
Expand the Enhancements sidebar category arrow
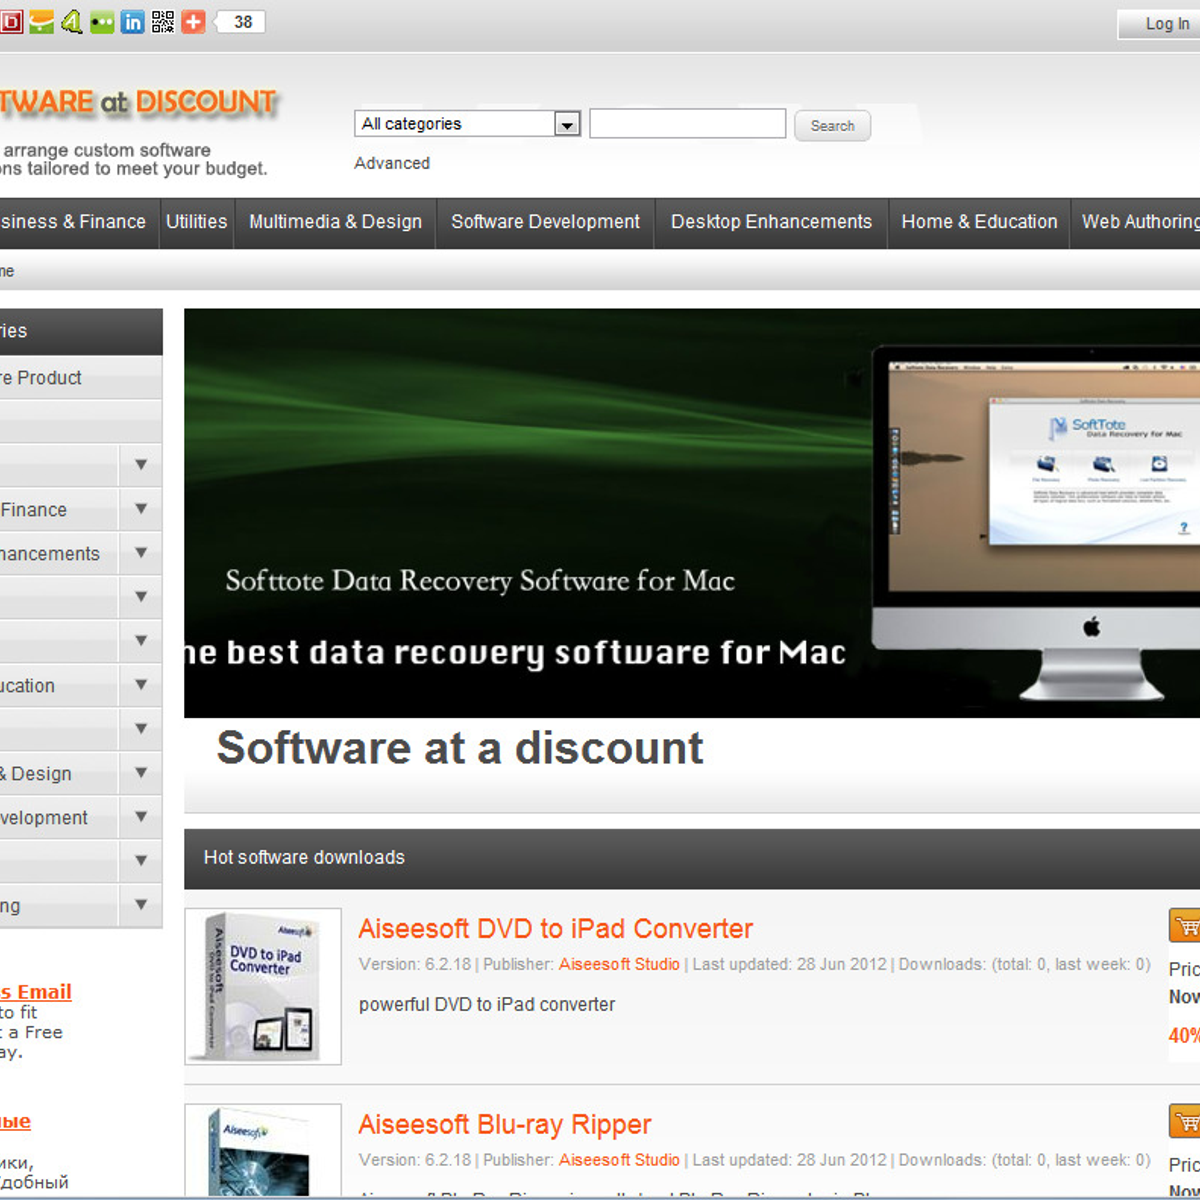click(x=141, y=553)
